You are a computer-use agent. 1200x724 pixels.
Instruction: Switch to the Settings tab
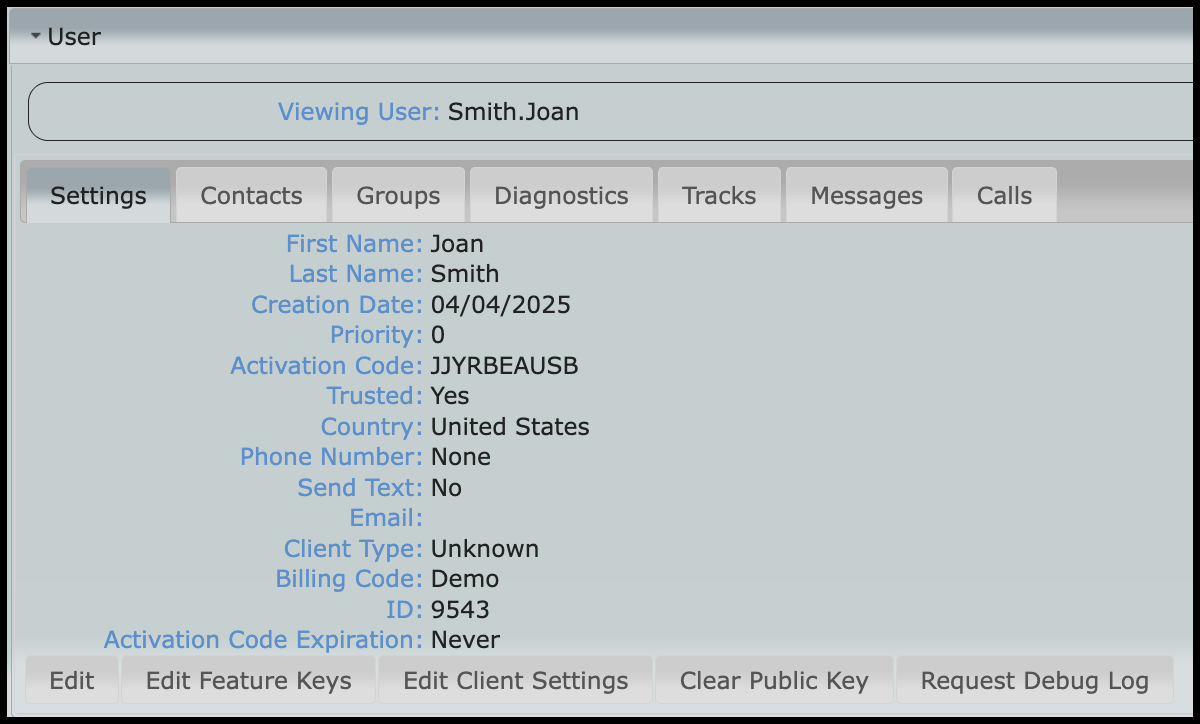click(x=98, y=195)
